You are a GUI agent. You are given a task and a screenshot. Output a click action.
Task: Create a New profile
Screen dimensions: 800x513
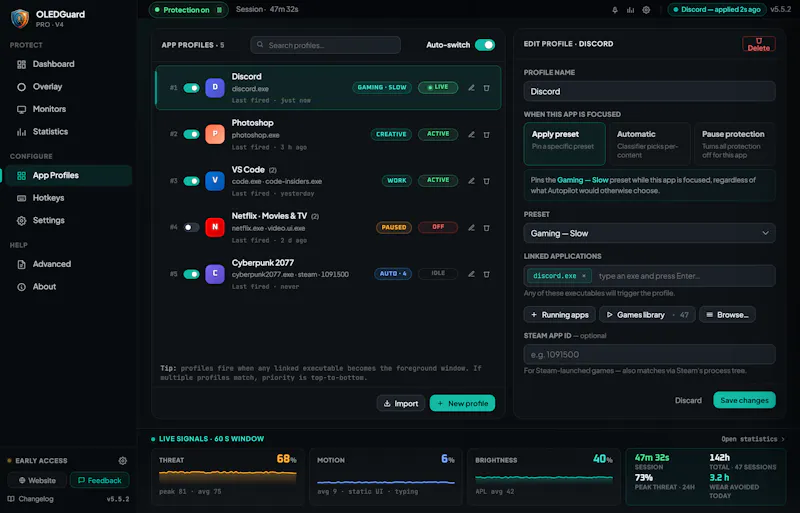tap(462, 403)
